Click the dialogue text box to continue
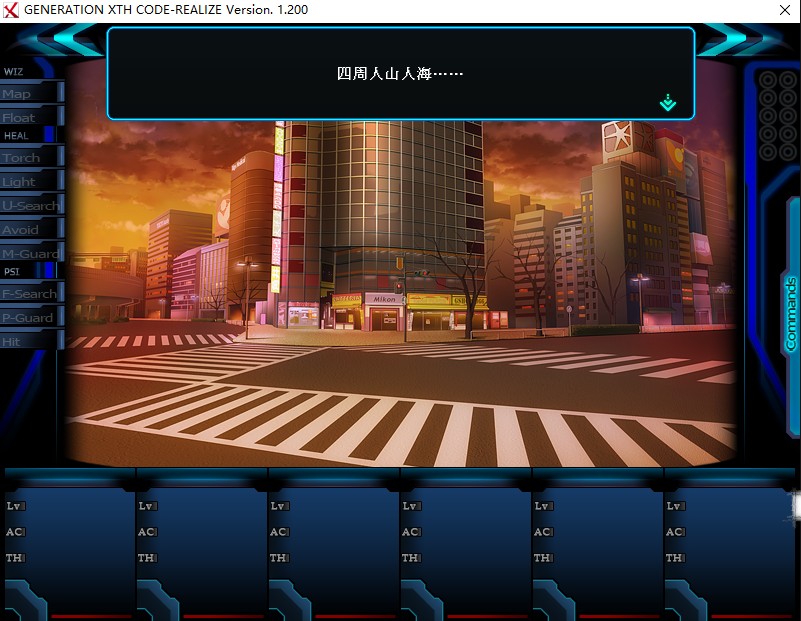The width and height of the screenshot is (801, 621). click(400, 74)
